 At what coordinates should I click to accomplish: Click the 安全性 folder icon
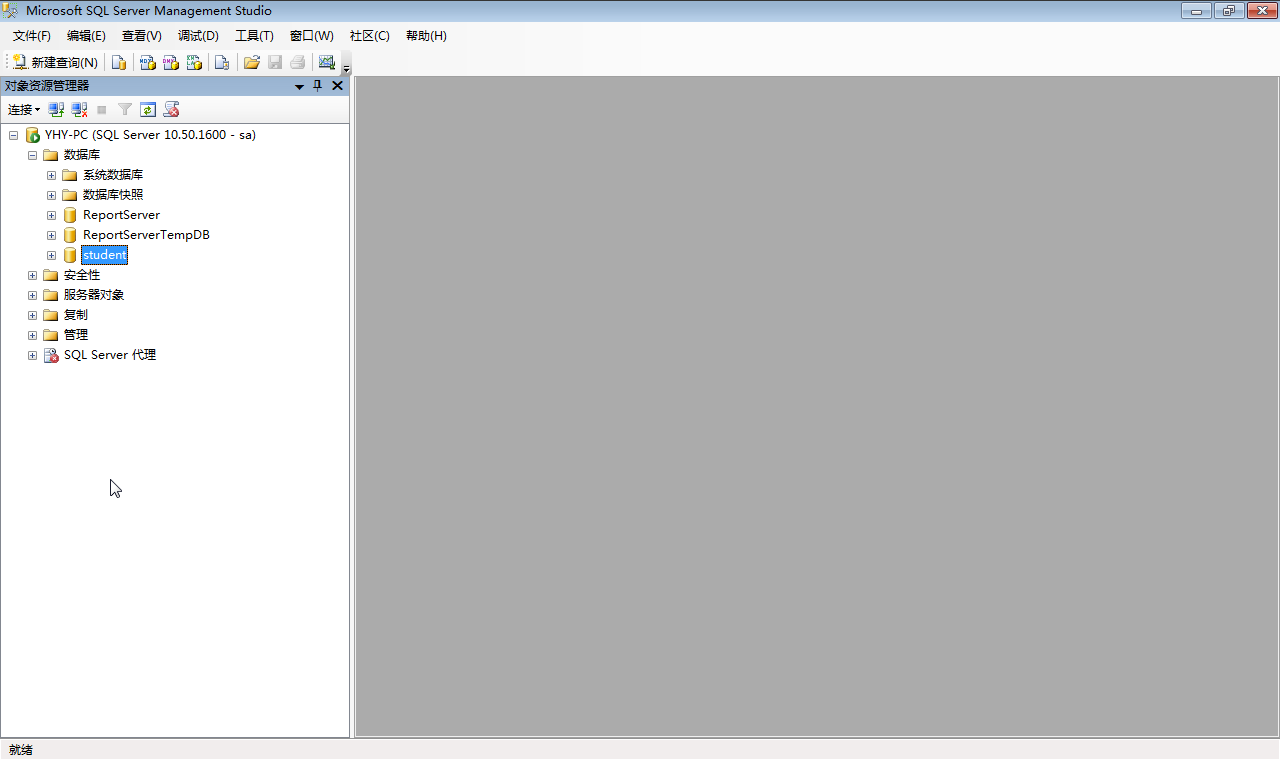pyautogui.click(x=51, y=275)
